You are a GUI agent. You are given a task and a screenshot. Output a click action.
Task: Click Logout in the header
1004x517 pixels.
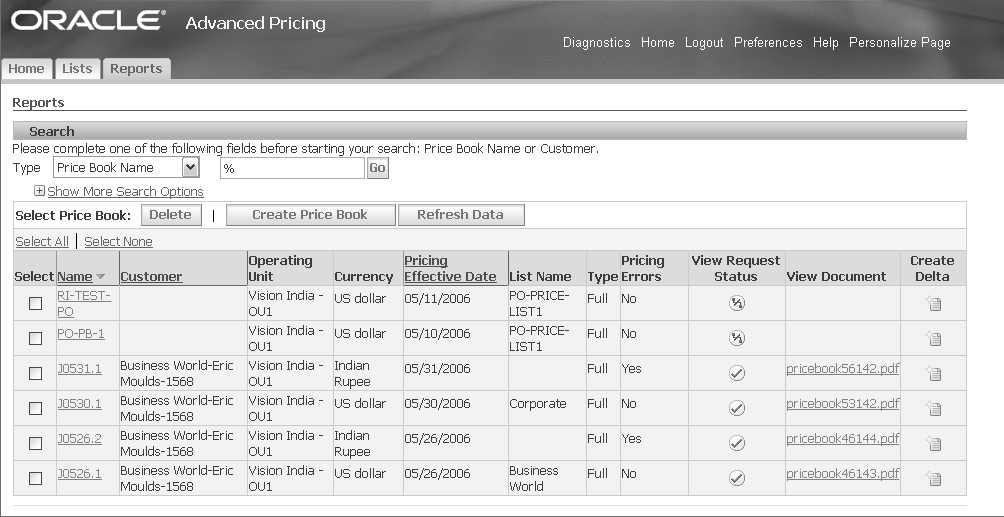click(x=704, y=42)
